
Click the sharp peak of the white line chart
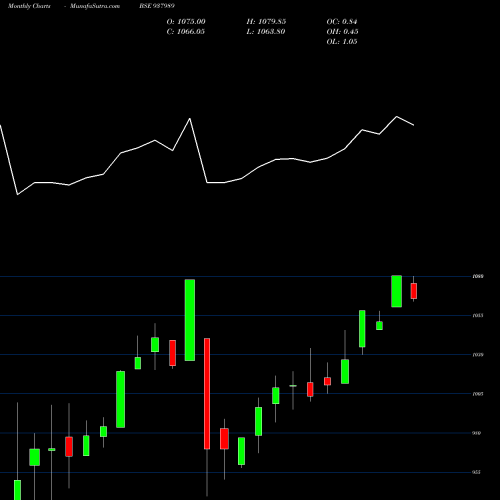[190, 119]
